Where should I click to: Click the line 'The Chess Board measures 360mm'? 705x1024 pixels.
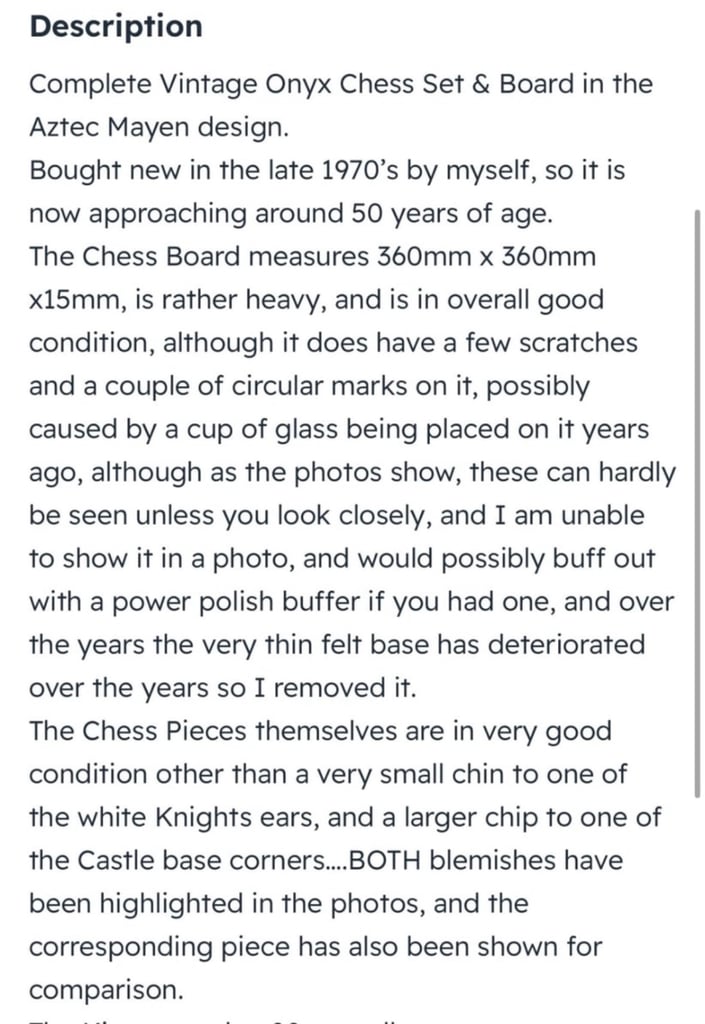pyautogui.click(x=313, y=256)
